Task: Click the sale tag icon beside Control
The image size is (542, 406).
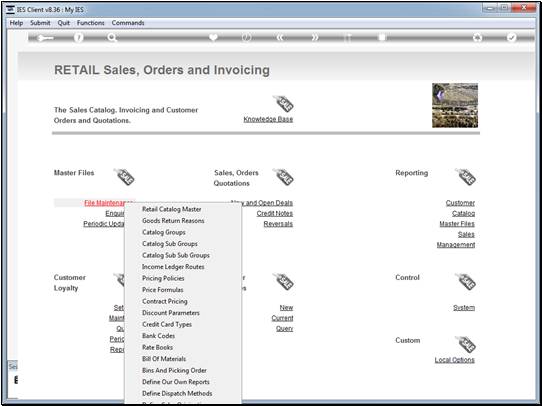Action: pos(466,281)
